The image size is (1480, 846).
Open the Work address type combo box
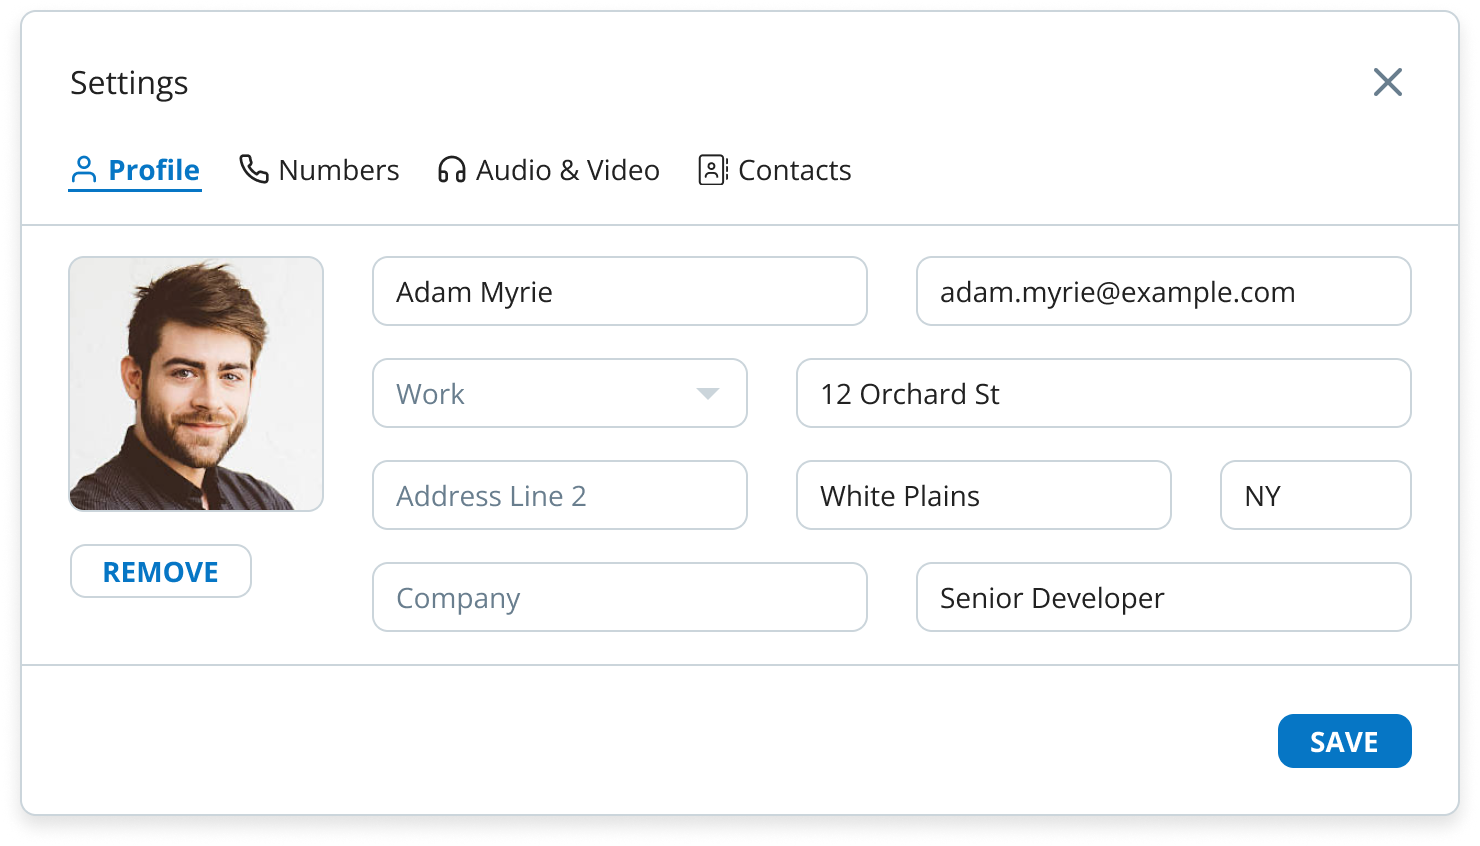click(540, 394)
